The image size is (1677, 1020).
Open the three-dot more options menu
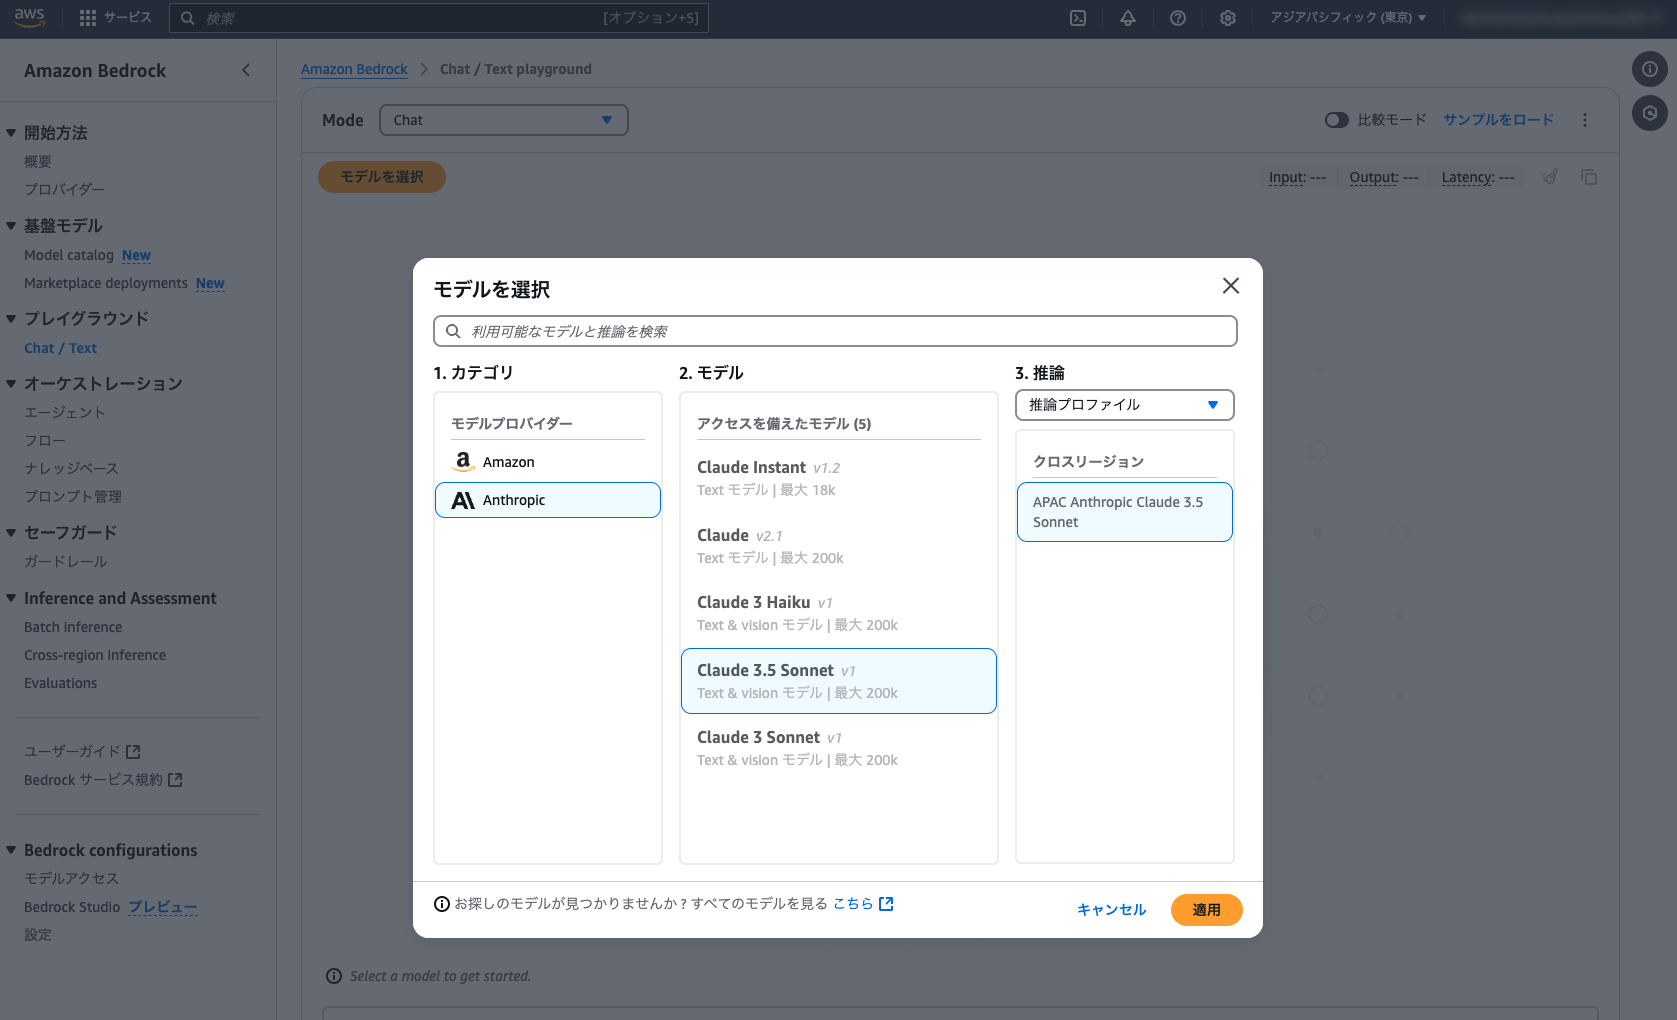(x=1585, y=120)
